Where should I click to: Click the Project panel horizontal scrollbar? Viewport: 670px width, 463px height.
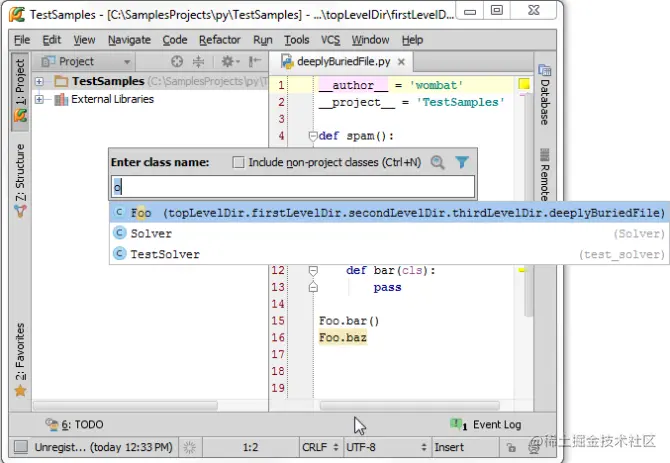[126, 405]
